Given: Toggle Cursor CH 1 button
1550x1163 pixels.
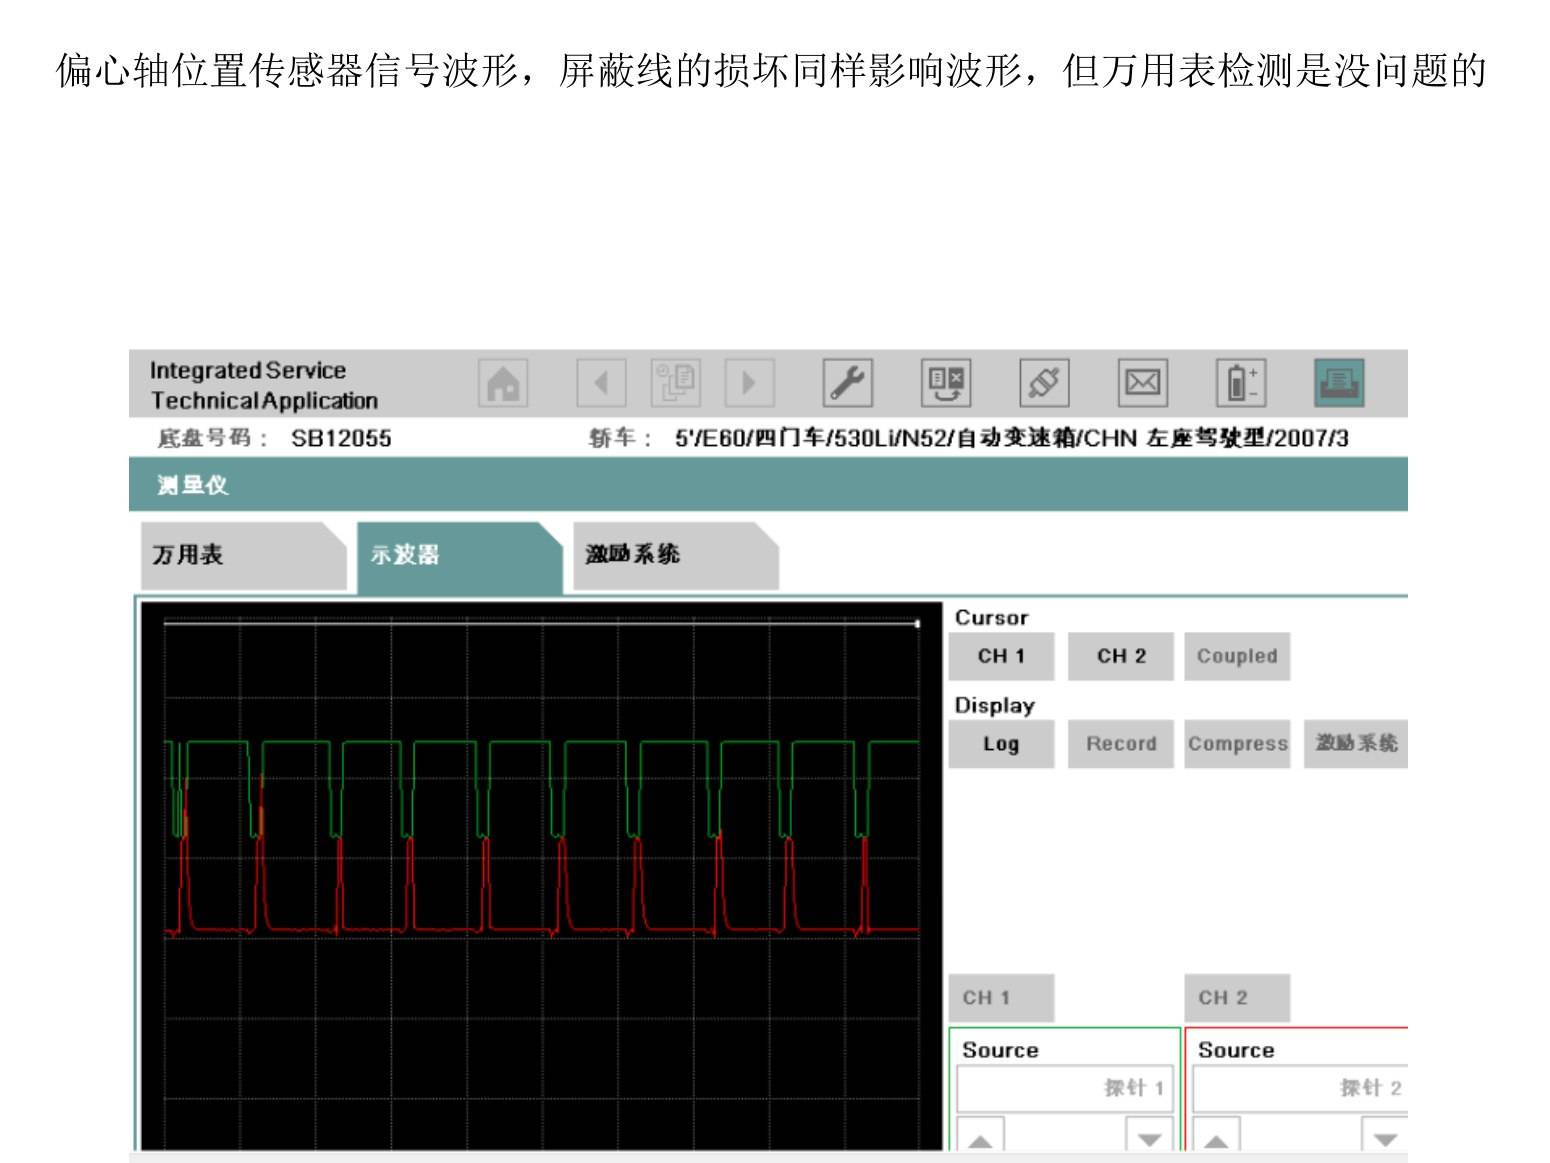Looking at the screenshot, I should 1001,656.
